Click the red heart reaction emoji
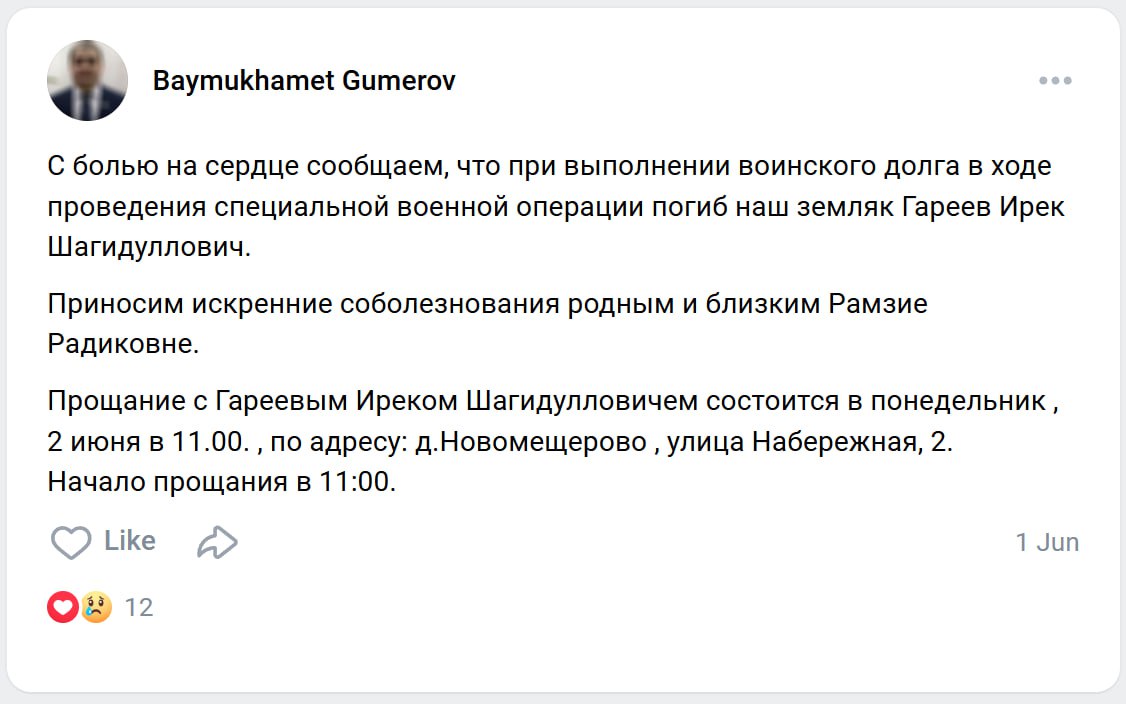This screenshot has width=1126, height=704. pos(63,607)
